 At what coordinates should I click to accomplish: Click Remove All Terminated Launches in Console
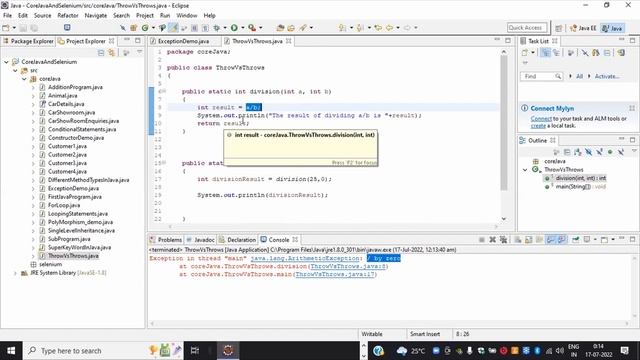click(x=503, y=240)
